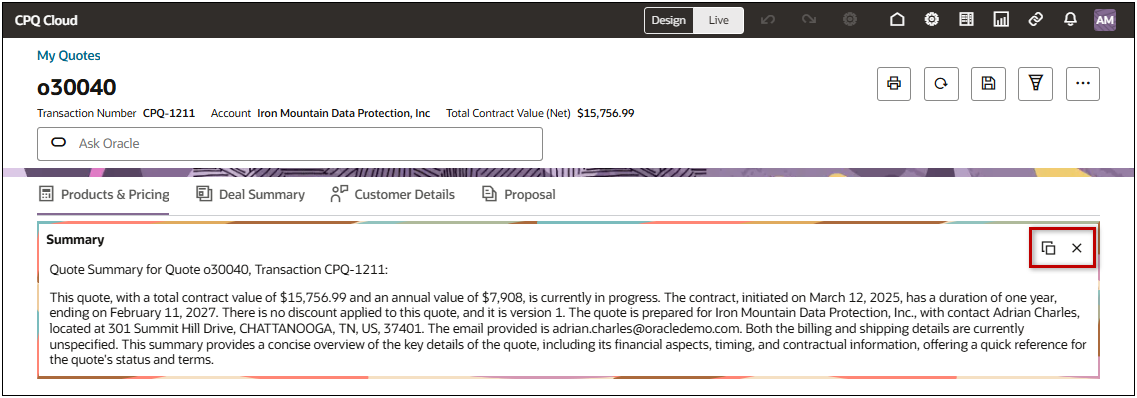Refresh the quote with refresh icon
The height and width of the screenshot is (398, 1137).
[941, 83]
